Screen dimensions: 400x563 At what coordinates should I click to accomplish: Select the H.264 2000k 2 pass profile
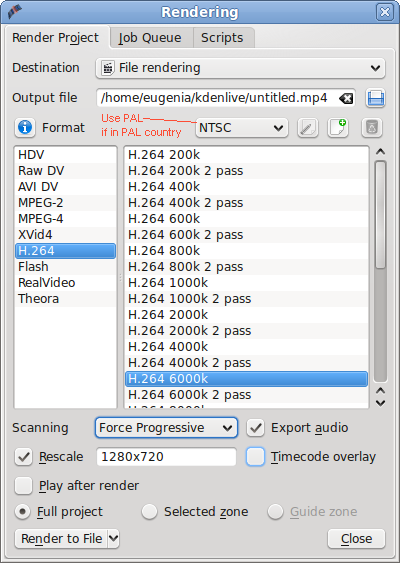point(246,330)
